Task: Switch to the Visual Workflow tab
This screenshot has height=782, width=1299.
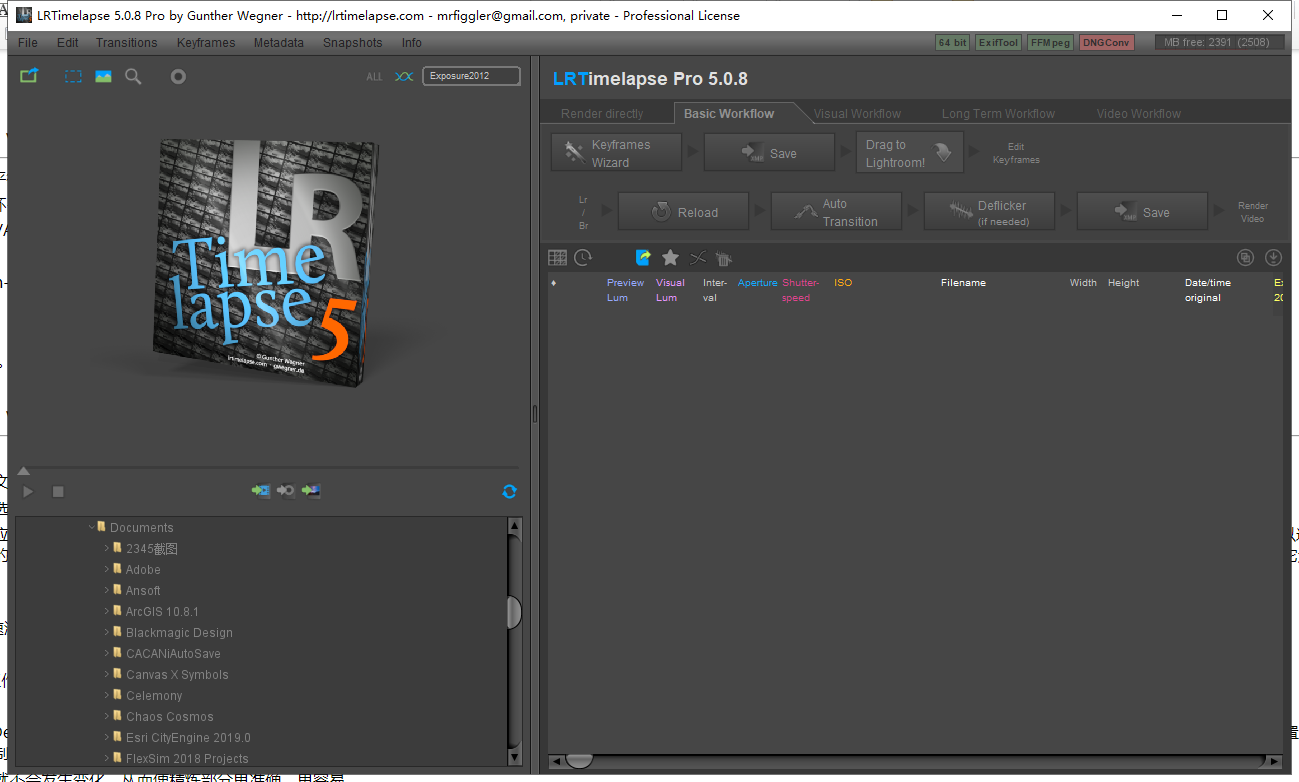Action: click(857, 114)
